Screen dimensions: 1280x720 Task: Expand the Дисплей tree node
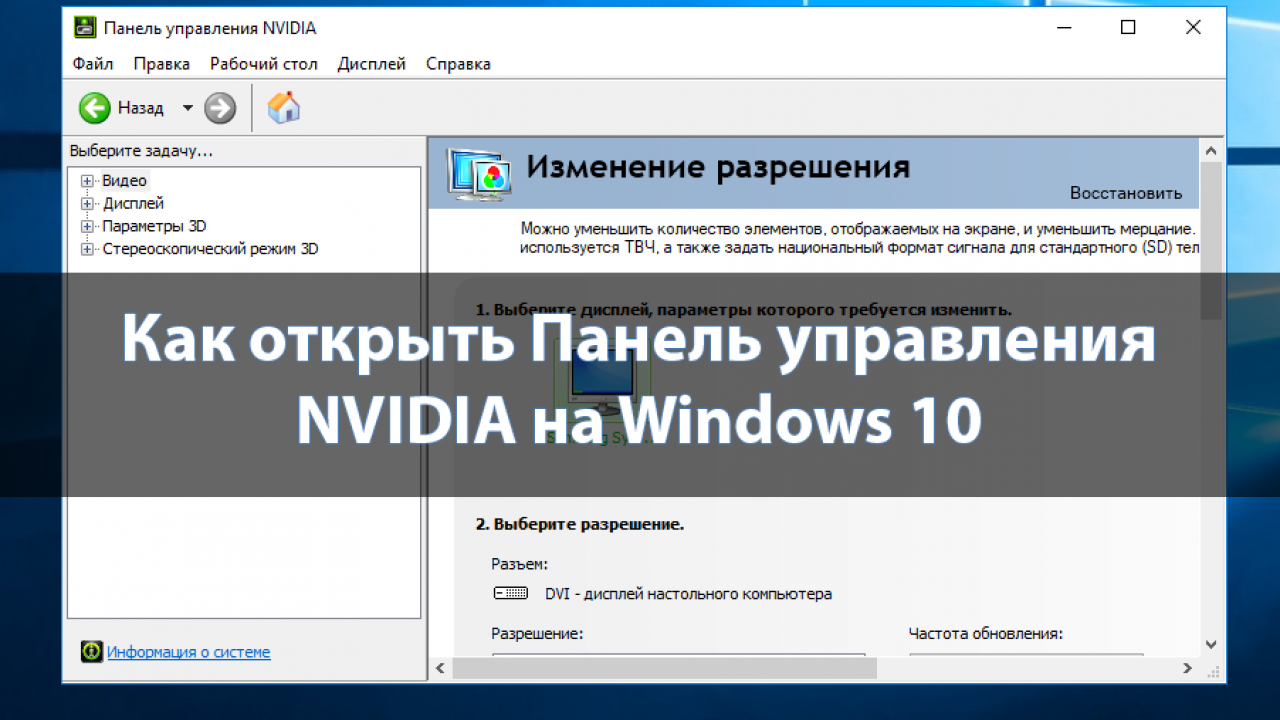pyautogui.click(x=87, y=204)
